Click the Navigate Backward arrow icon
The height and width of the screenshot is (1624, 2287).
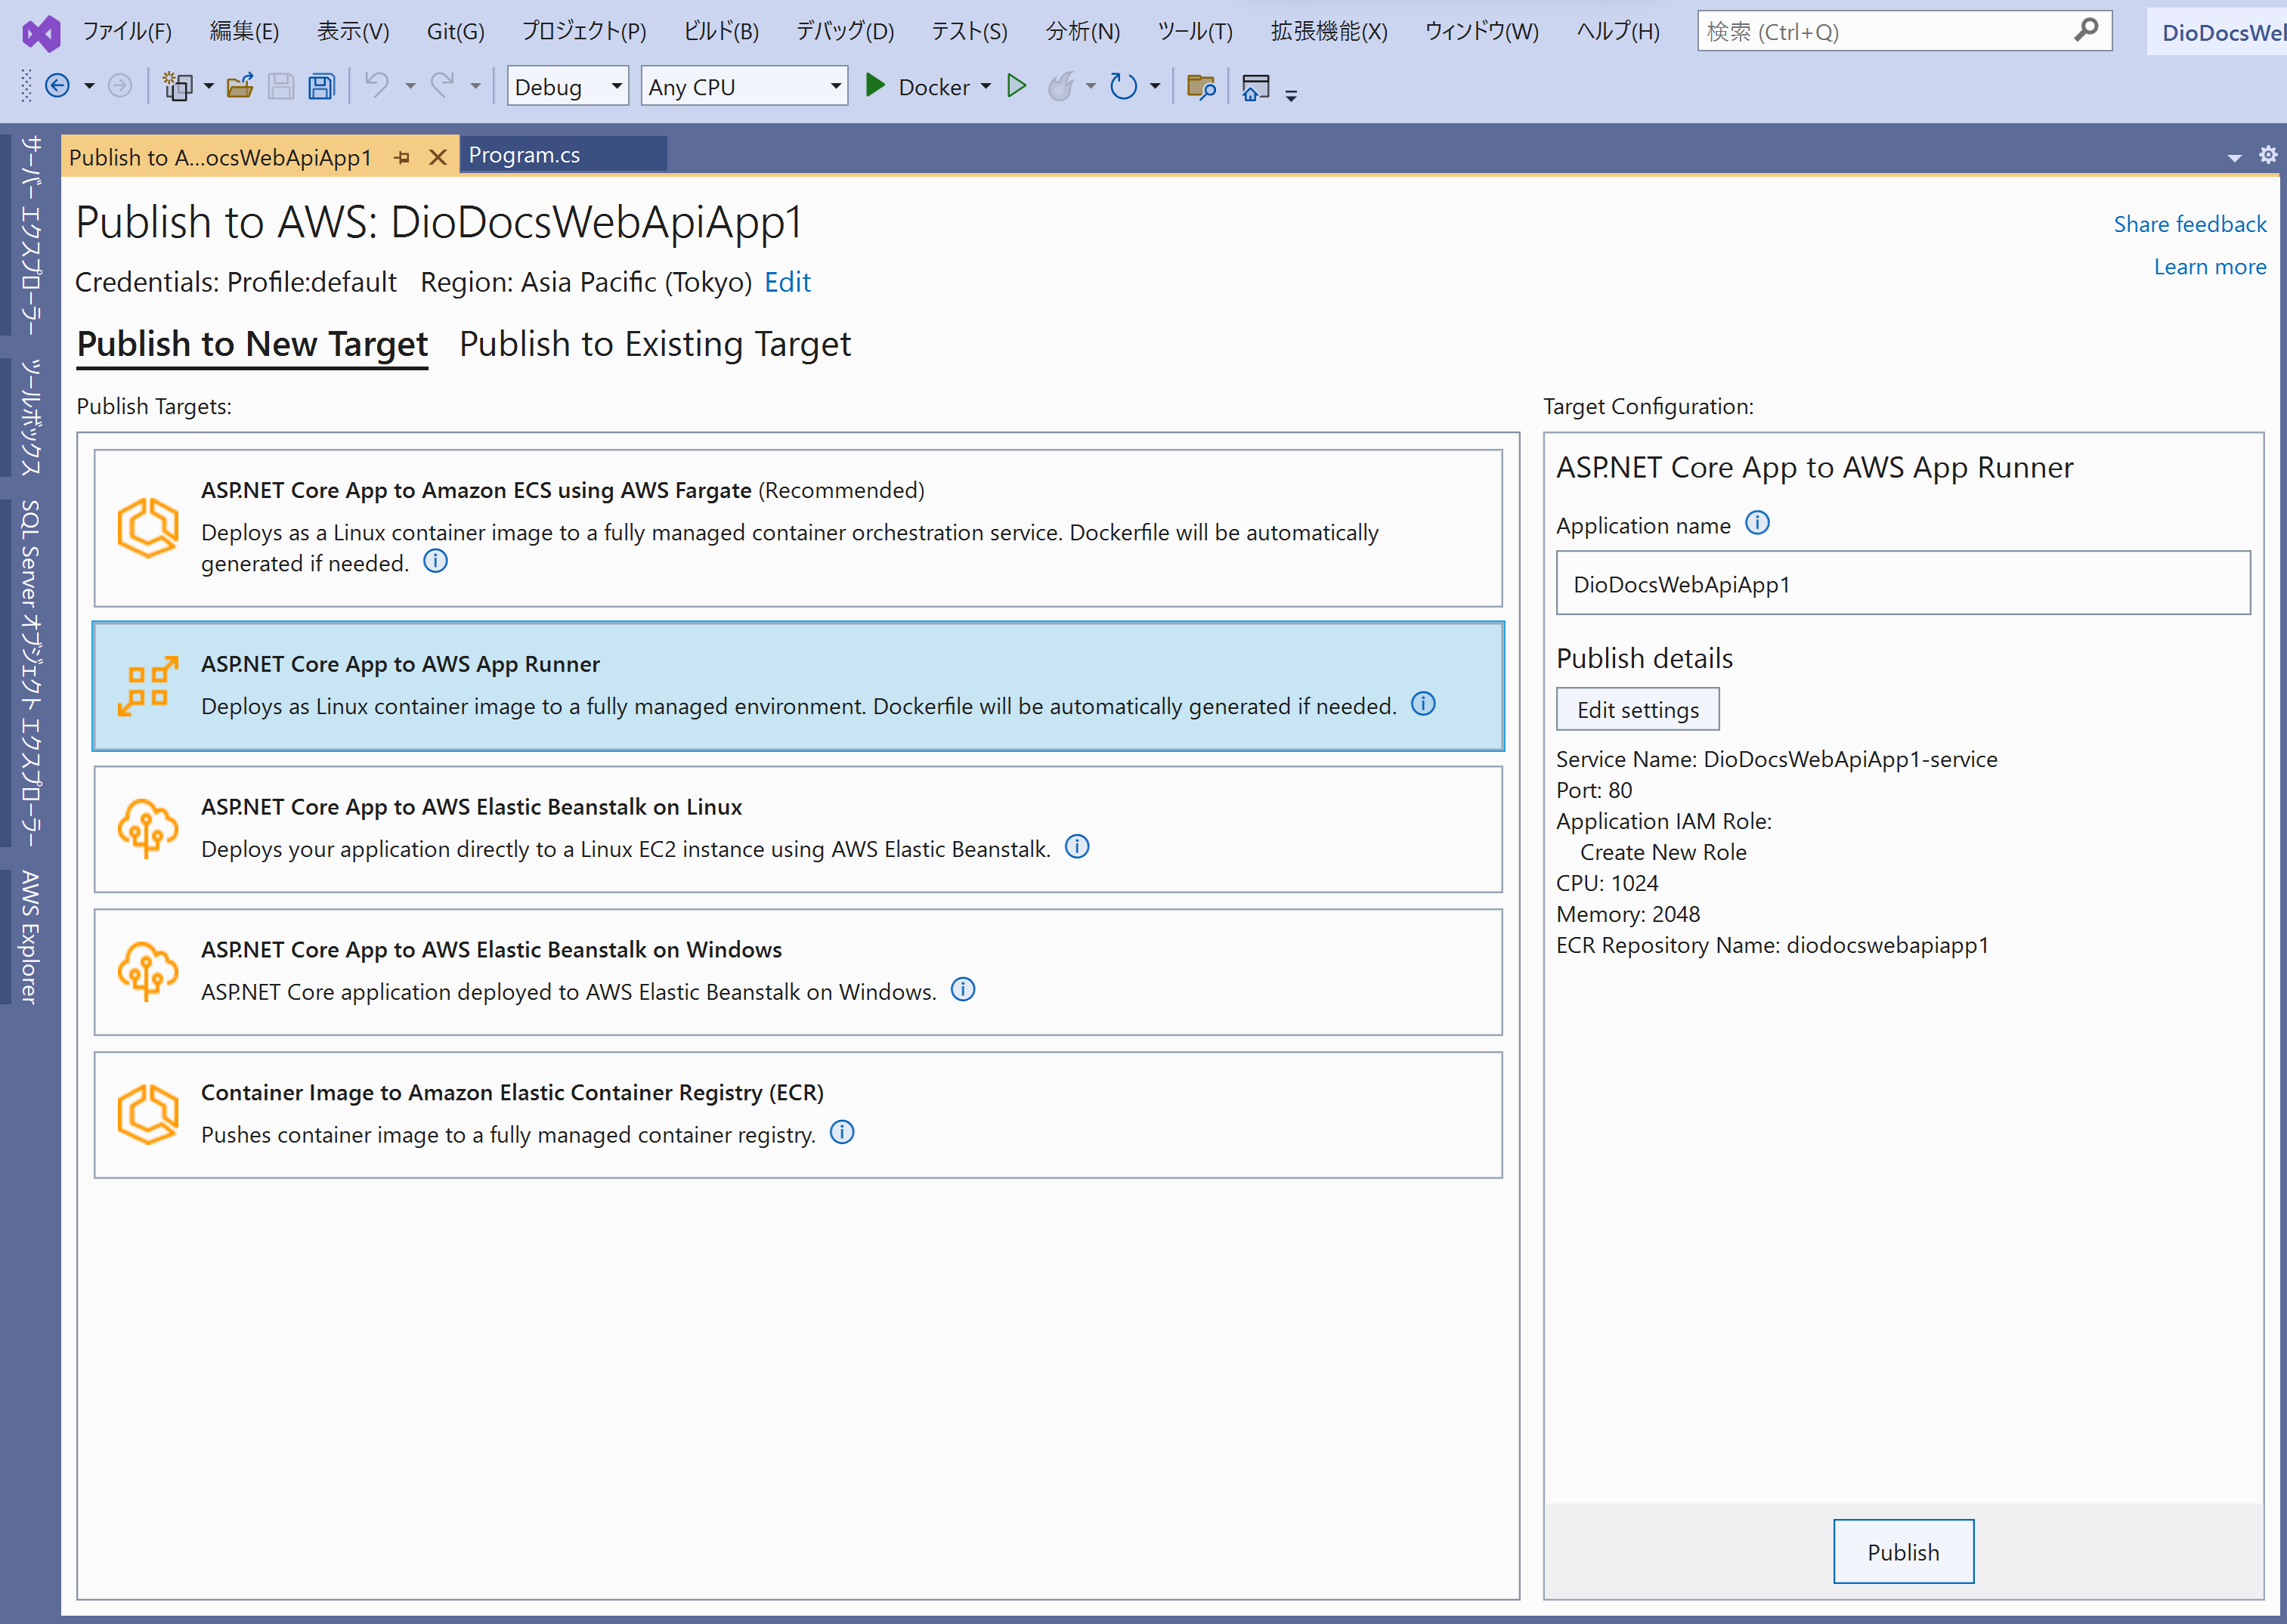click(x=58, y=87)
